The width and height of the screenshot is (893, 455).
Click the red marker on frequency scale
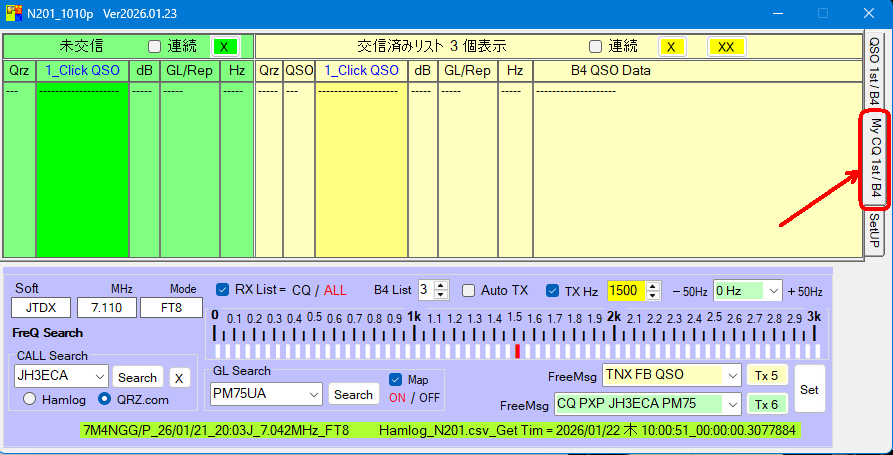tap(517, 351)
